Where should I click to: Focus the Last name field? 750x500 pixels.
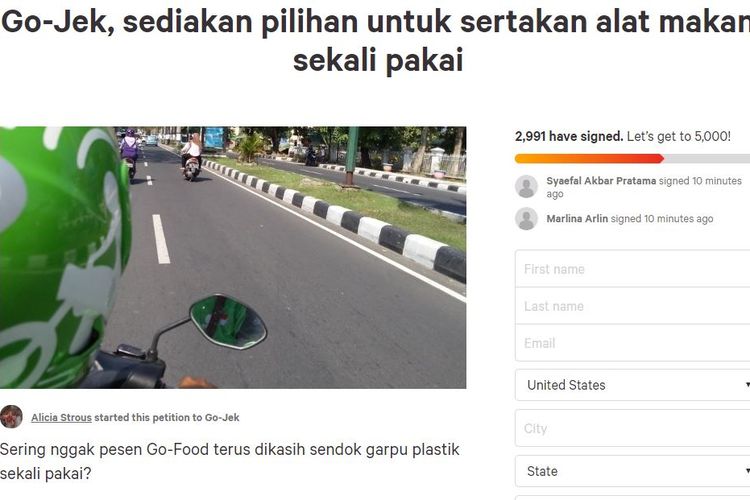632,306
